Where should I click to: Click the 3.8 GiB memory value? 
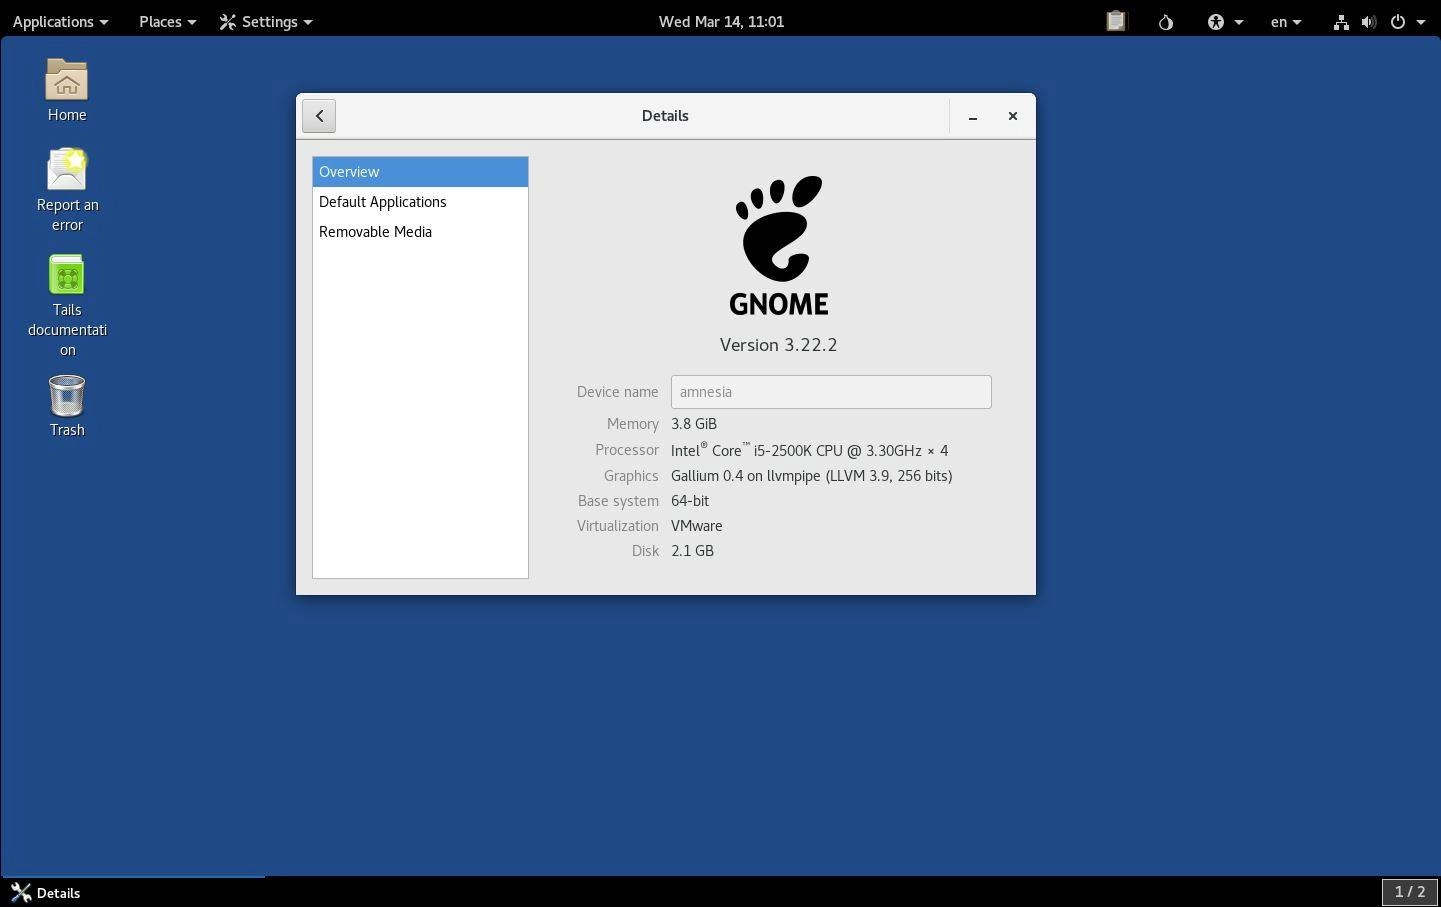[x=694, y=424]
